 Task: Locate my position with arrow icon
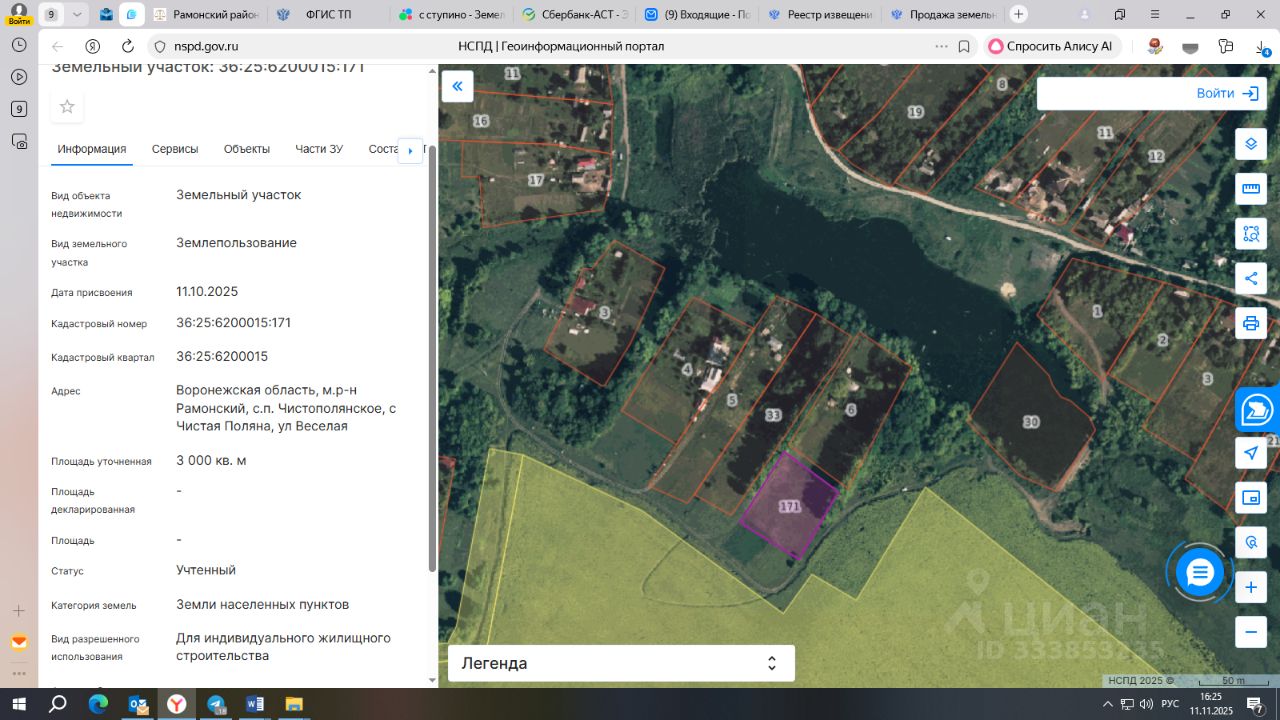coord(1250,453)
